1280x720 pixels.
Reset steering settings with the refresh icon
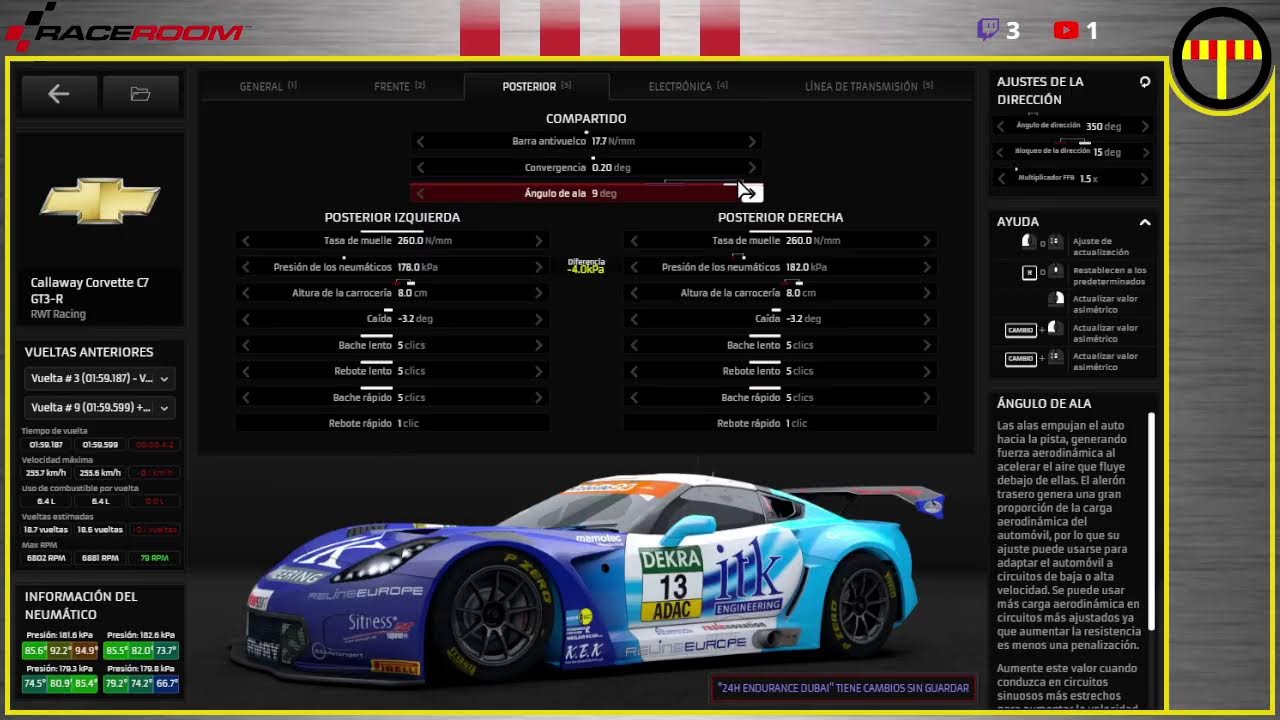1145,82
